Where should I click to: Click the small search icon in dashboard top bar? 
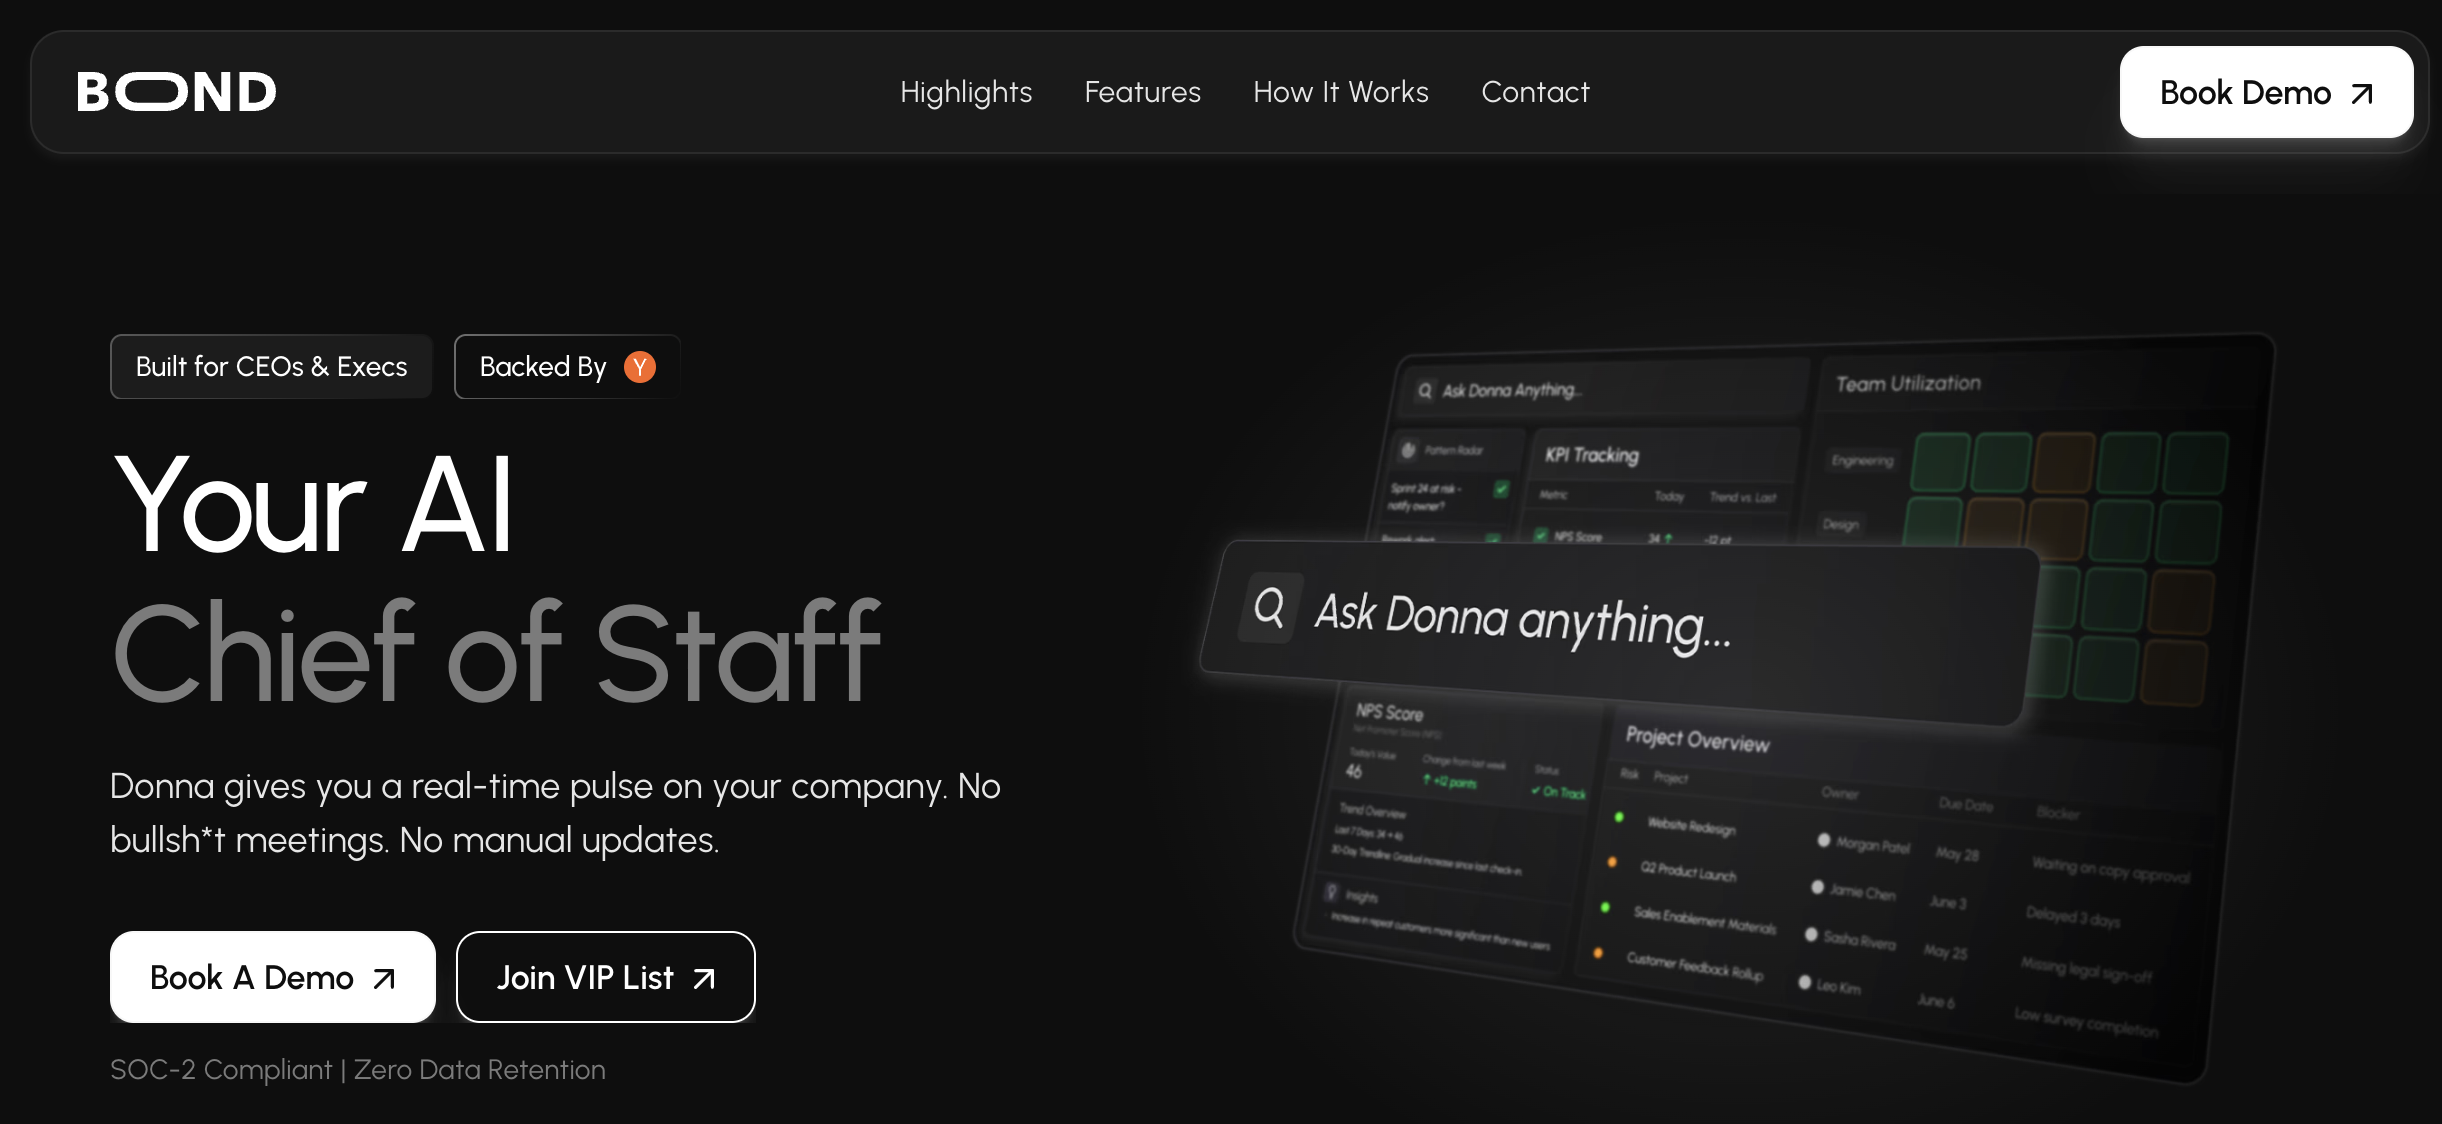click(1425, 391)
